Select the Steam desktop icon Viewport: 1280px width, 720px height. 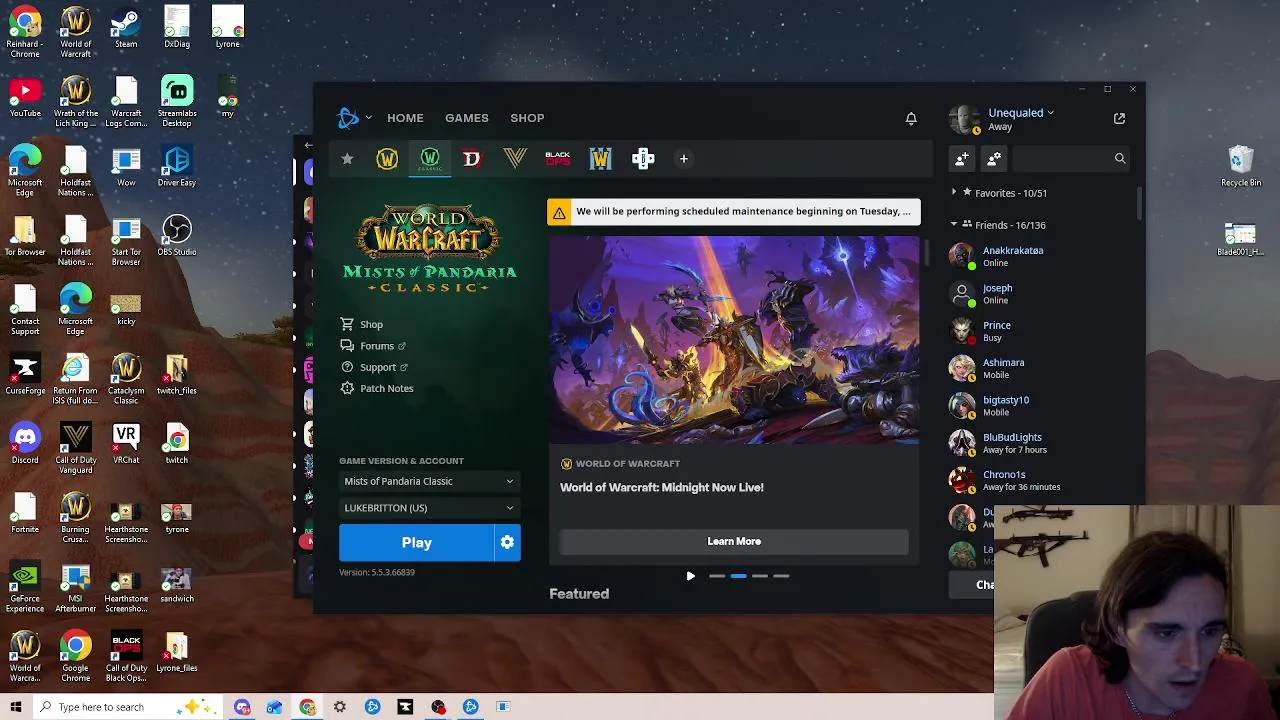pos(126,28)
